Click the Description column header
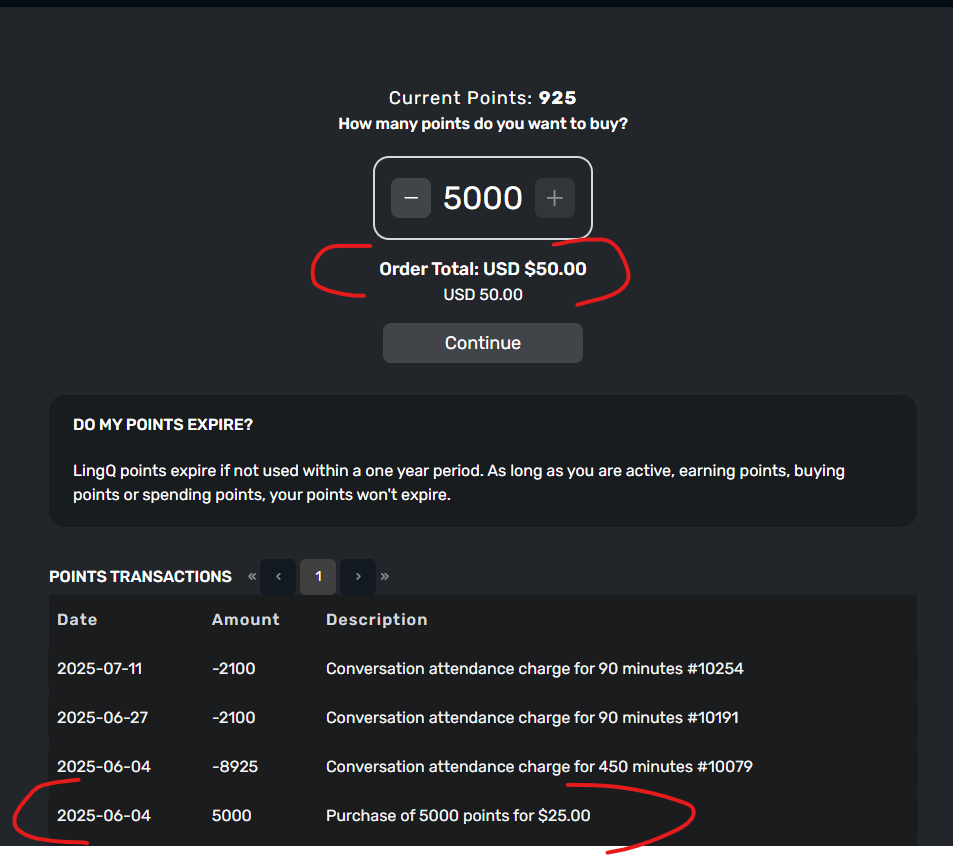 pos(377,620)
